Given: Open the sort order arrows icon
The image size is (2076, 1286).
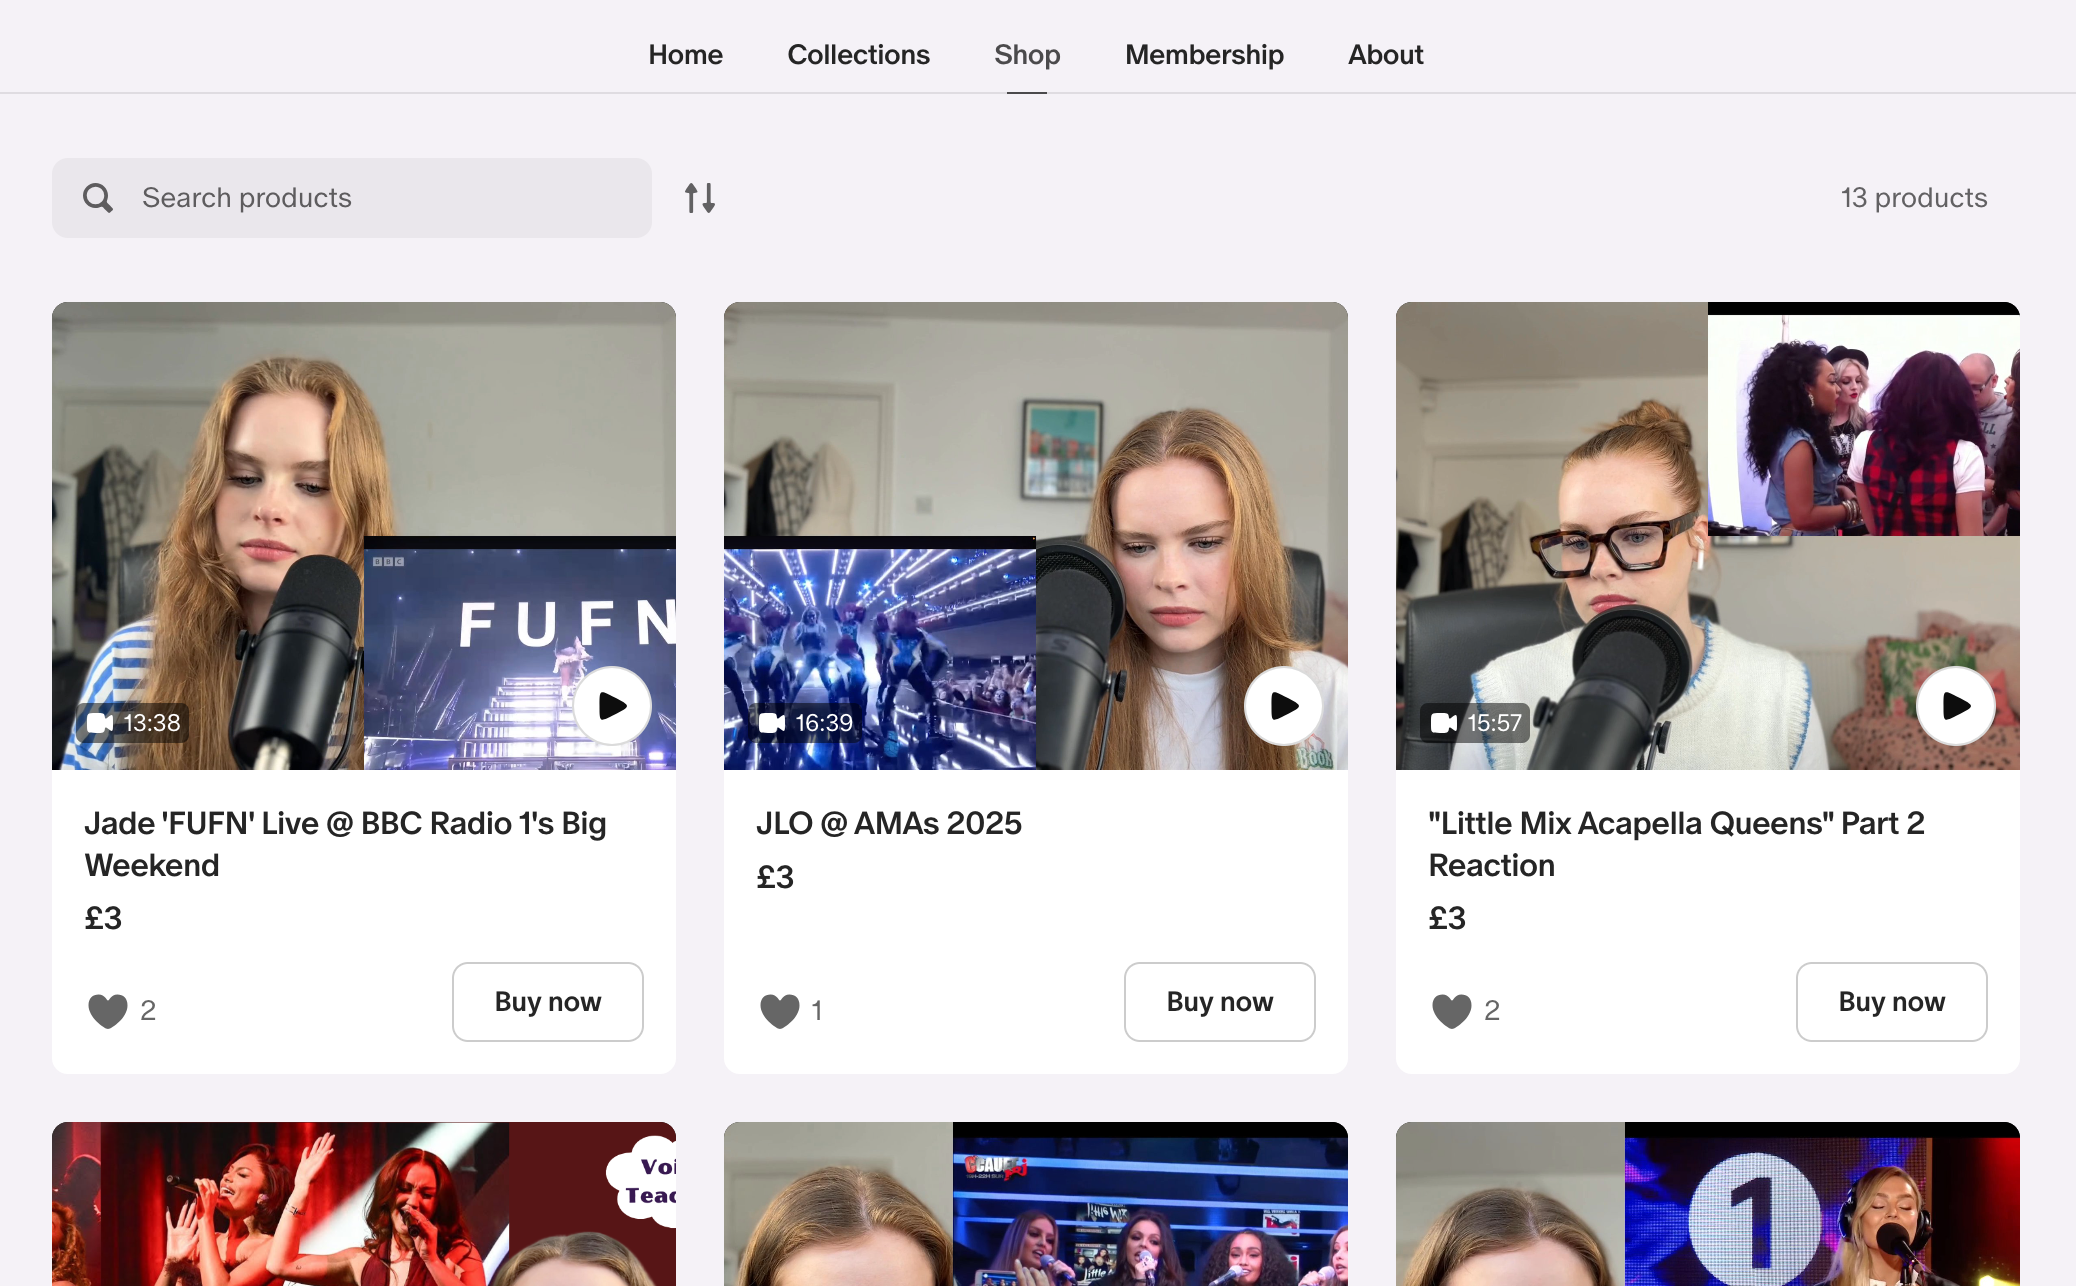Looking at the screenshot, I should (700, 197).
